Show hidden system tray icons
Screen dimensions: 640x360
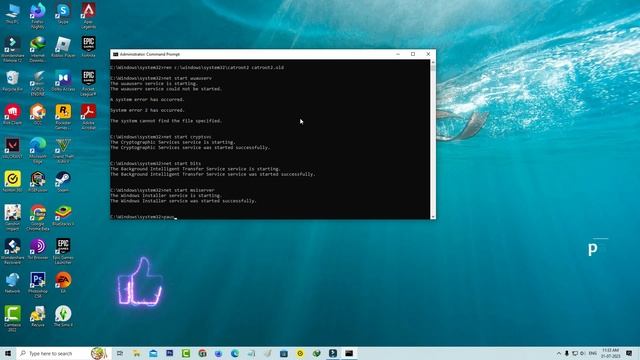559,353
